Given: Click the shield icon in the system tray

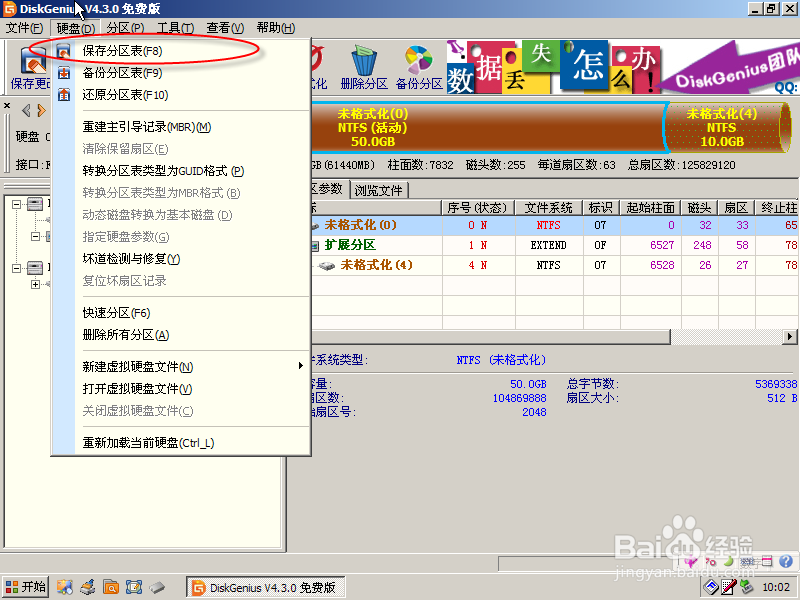Looking at the screenshot, I should 712,588.
